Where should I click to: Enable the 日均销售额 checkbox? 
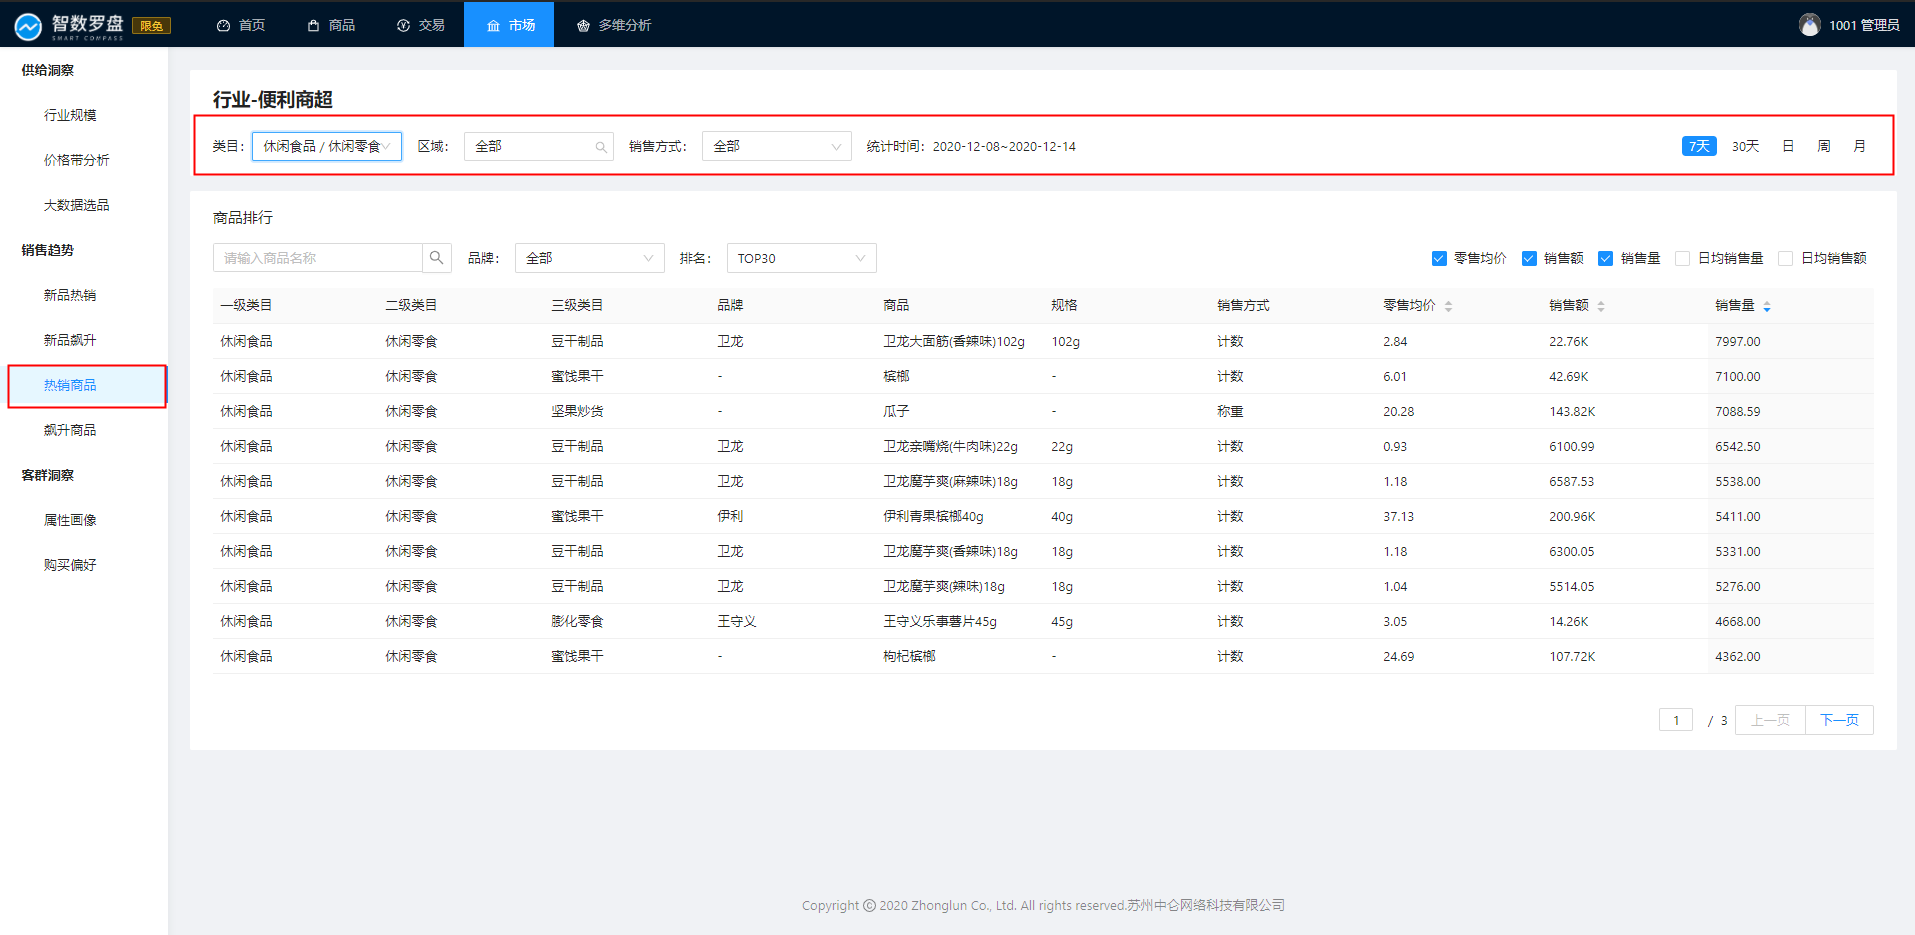pos(1785,259)
